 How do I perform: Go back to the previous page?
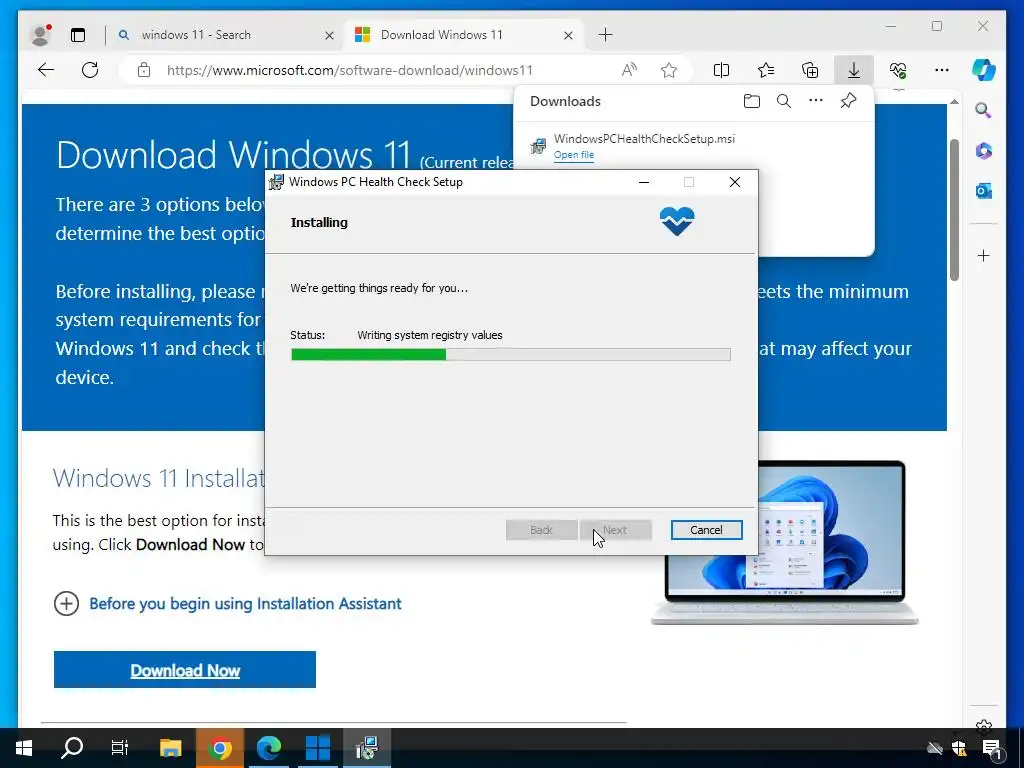pos(46,70)
